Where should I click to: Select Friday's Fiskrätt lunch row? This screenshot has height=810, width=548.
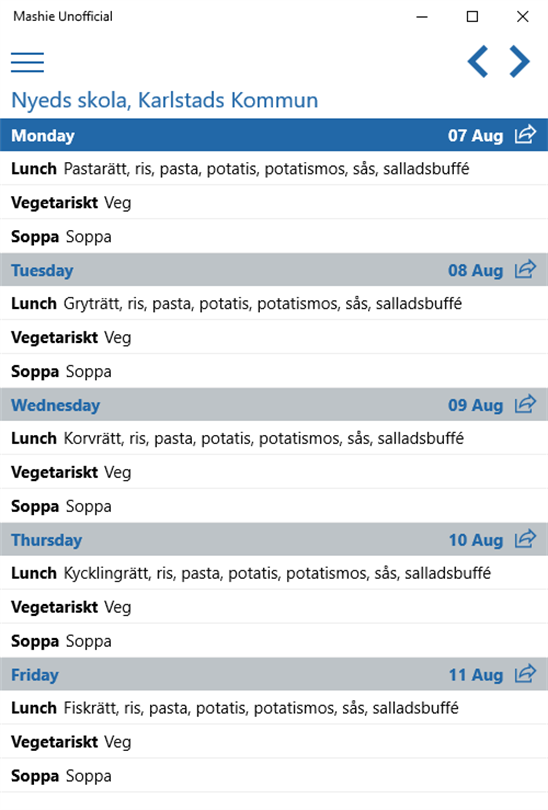point(274,708)
